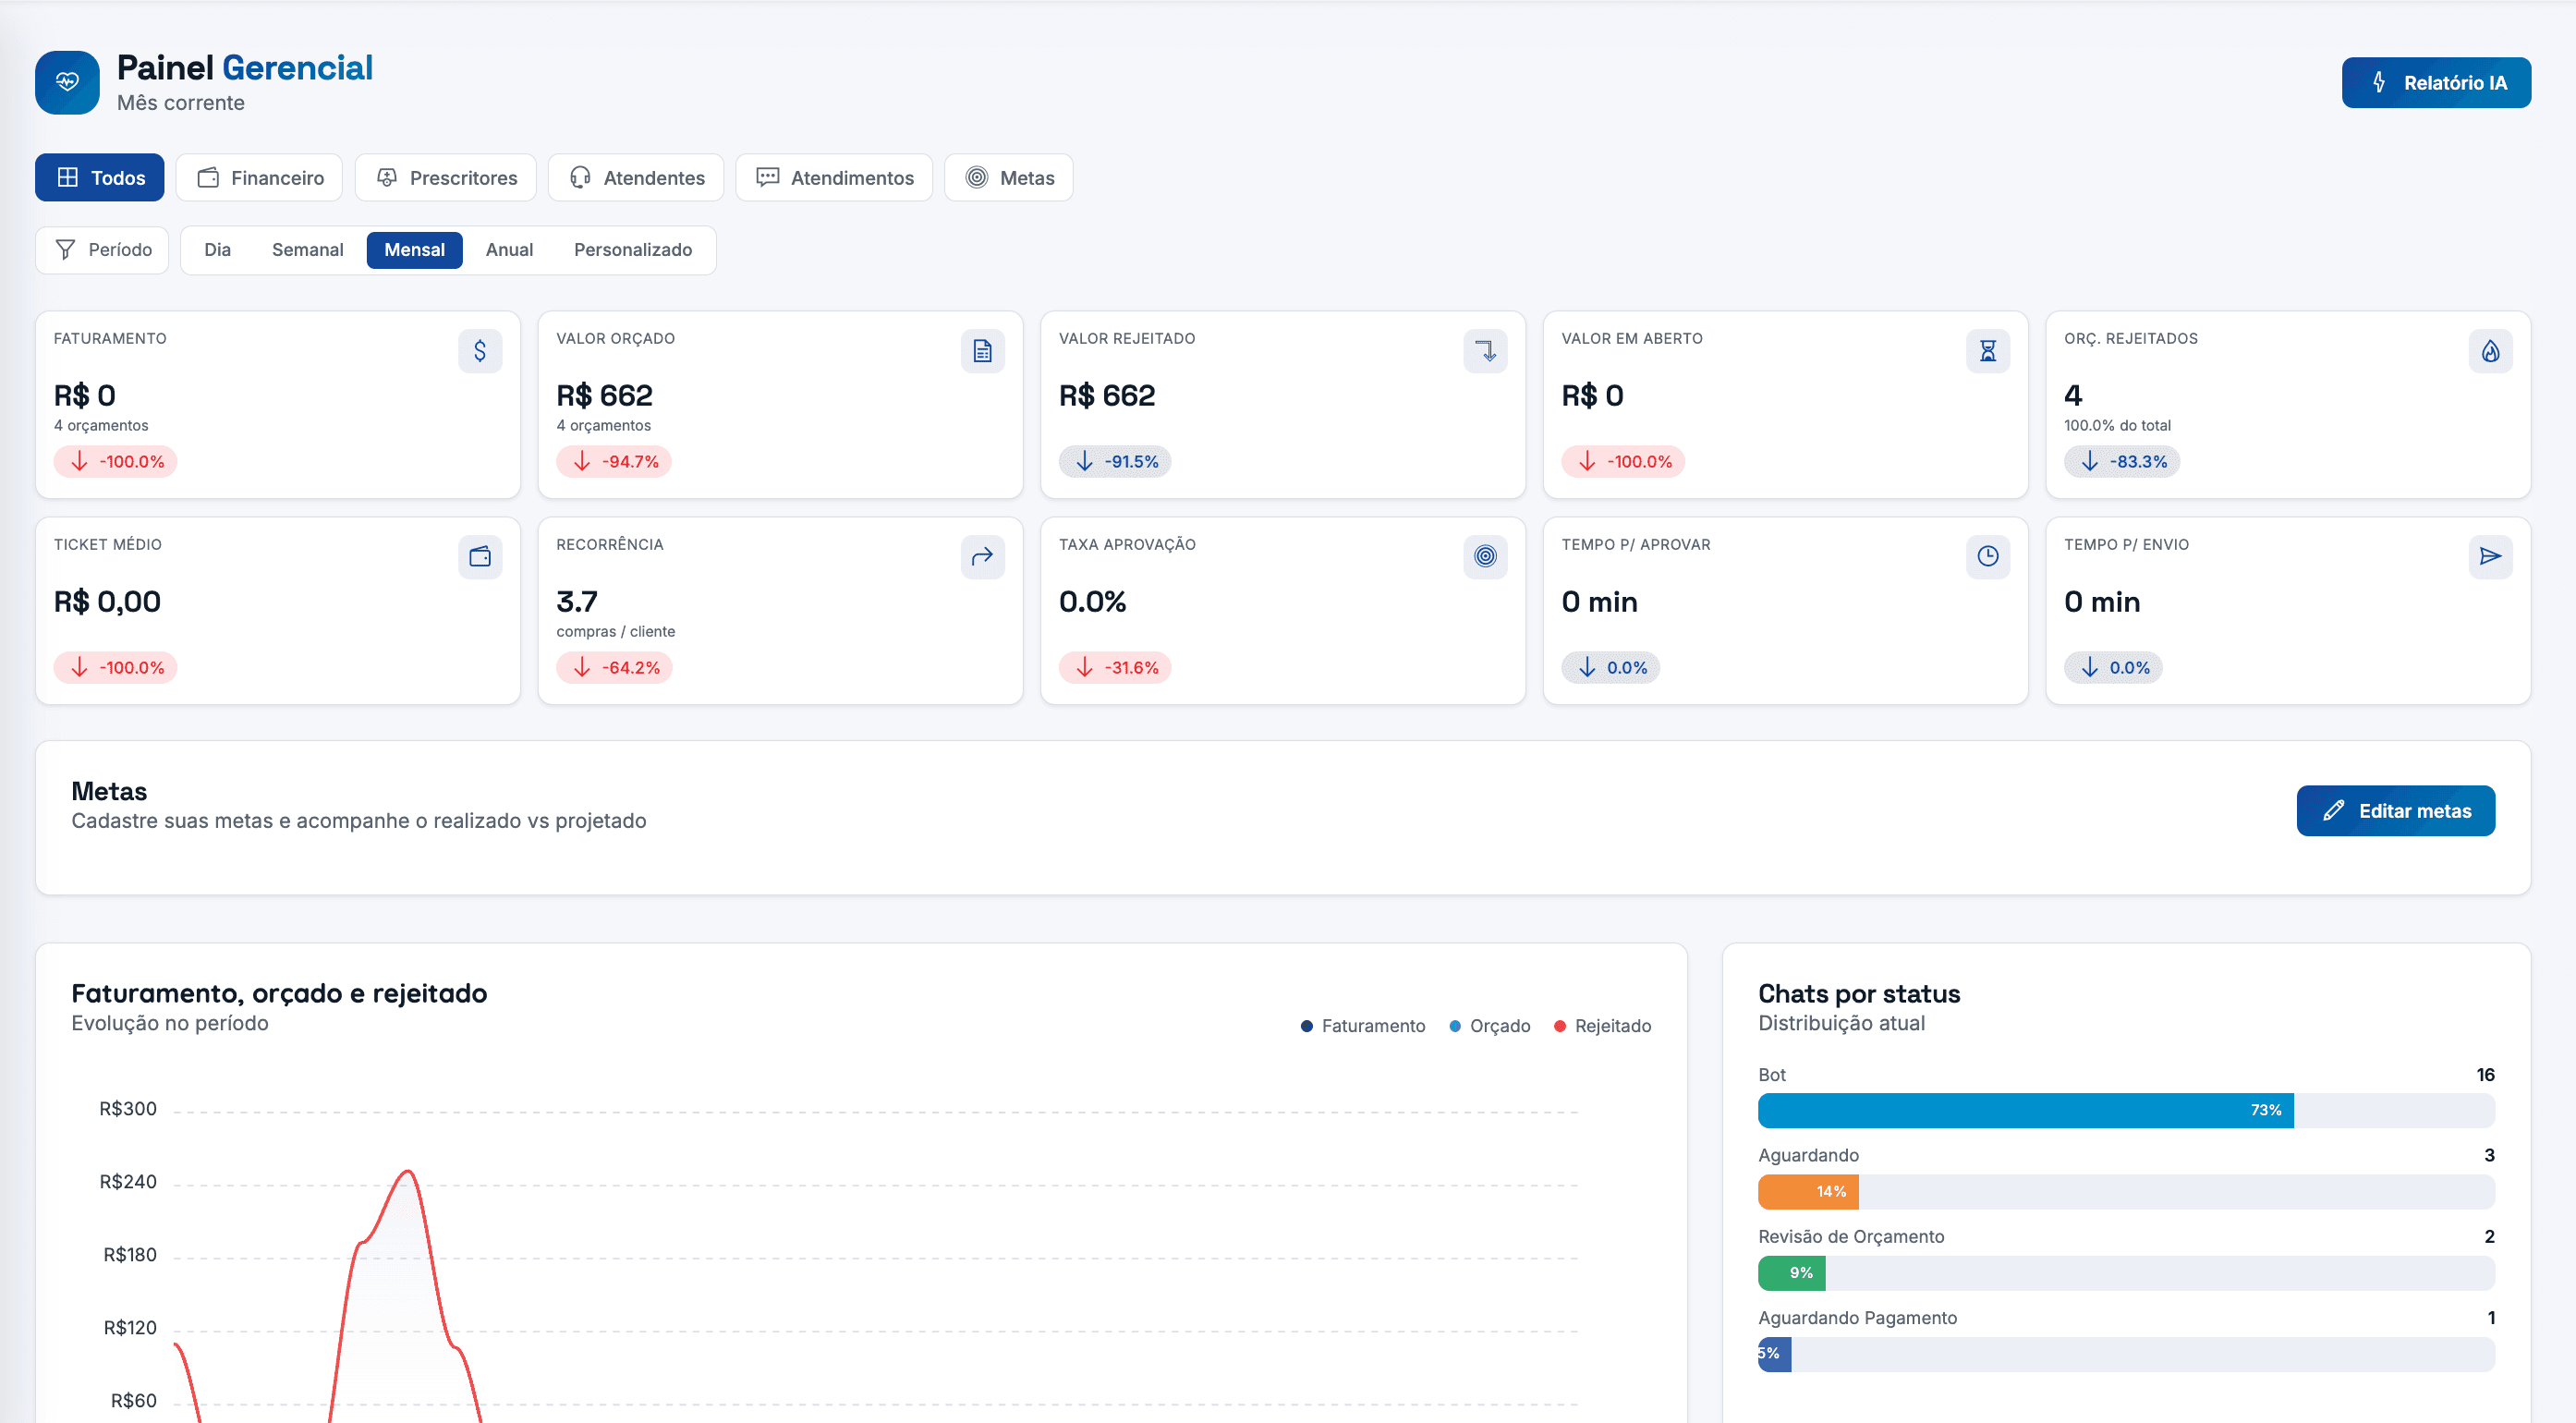Toggle the Faturamento legend series

pos(1363,1026)
